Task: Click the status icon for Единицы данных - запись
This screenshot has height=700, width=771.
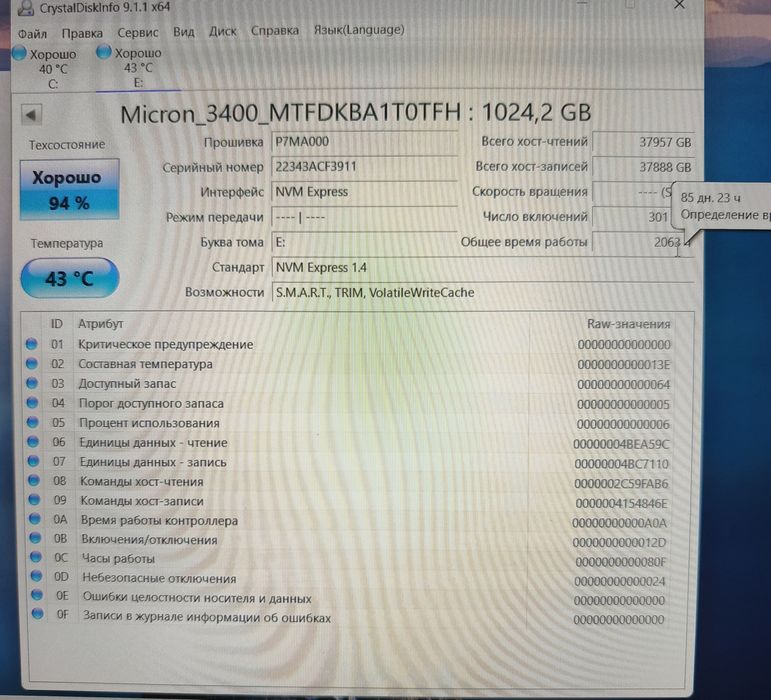Action: click(x=33, y=461)
